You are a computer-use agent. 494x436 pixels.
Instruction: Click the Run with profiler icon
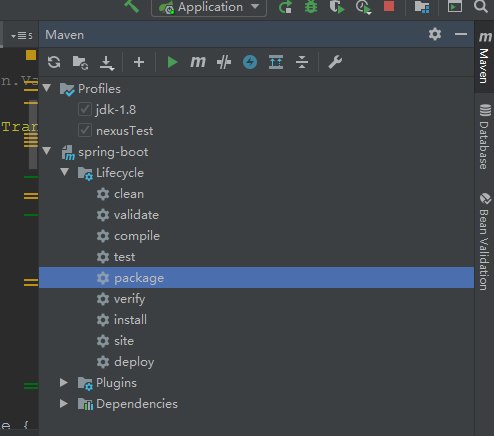(x=363, y=7)
